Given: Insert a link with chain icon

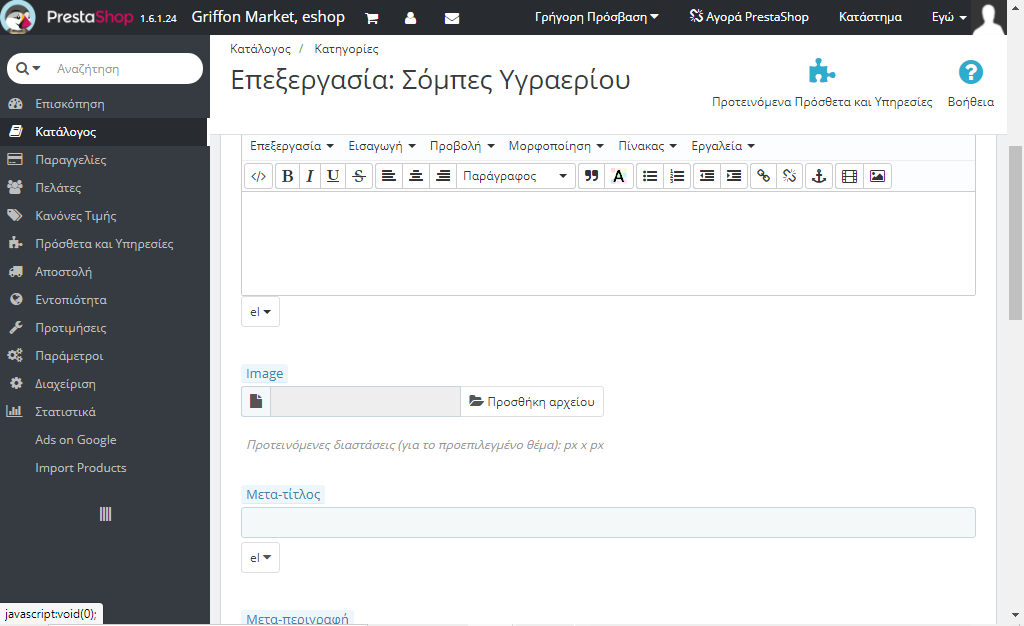Looking at the screenshot, I should click(x=763, y=177).
